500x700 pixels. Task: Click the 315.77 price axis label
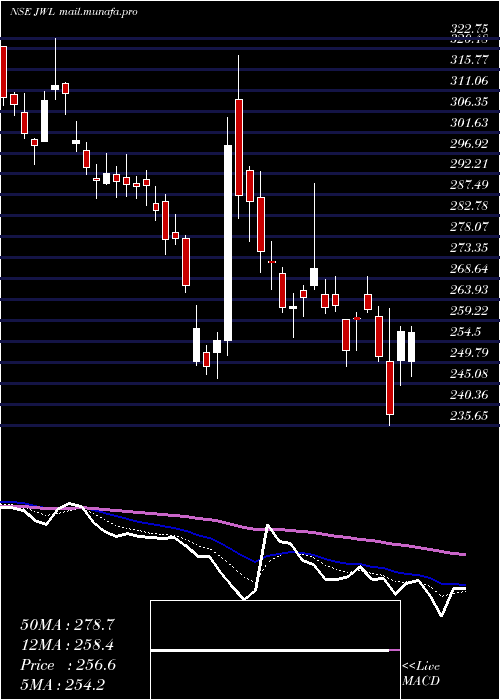pyautogui.click(x=470, y=59)
